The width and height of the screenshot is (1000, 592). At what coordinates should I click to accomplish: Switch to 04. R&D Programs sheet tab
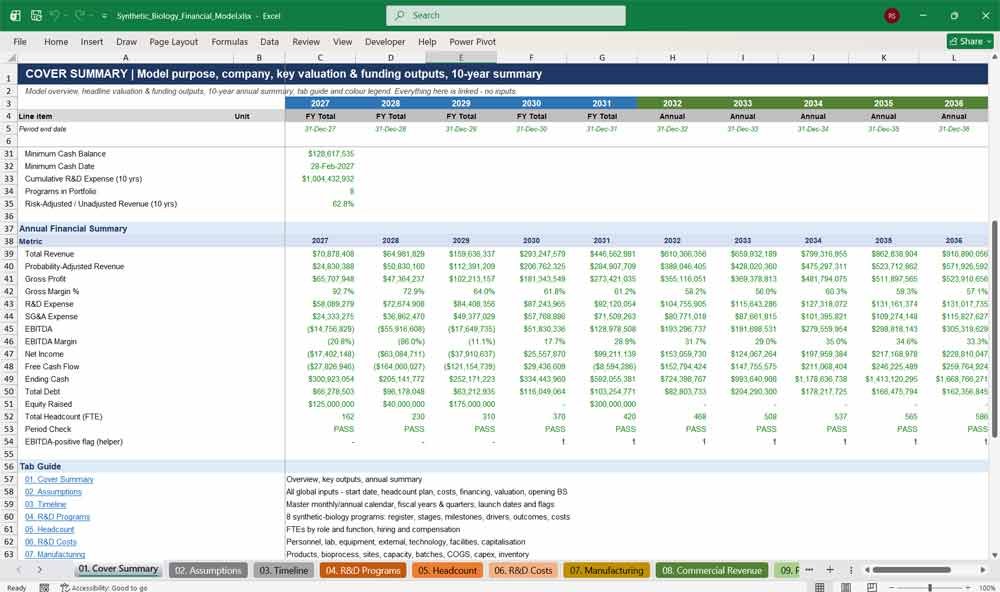click(x=363, y=570)
